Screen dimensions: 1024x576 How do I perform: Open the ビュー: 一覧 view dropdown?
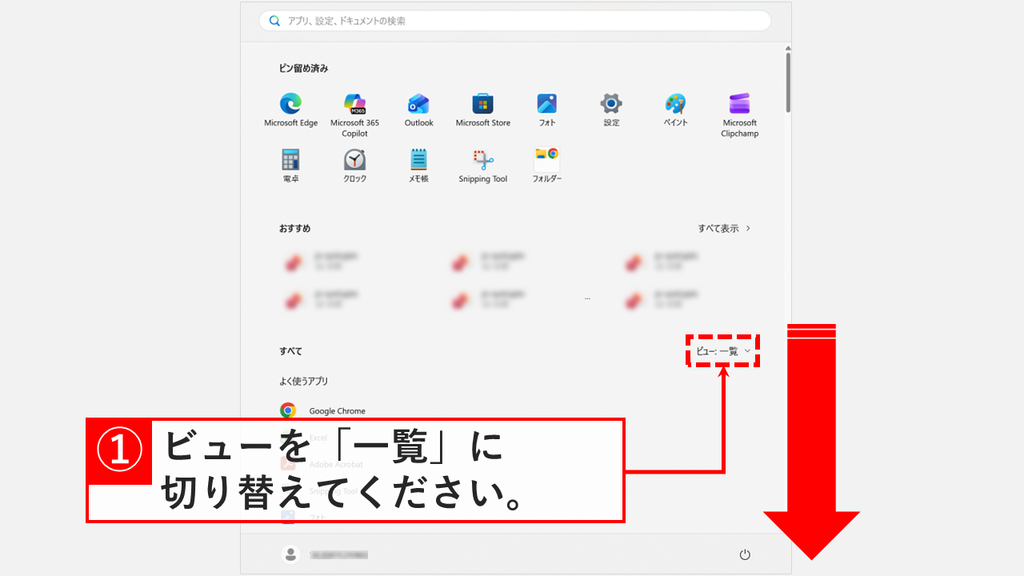723,351
